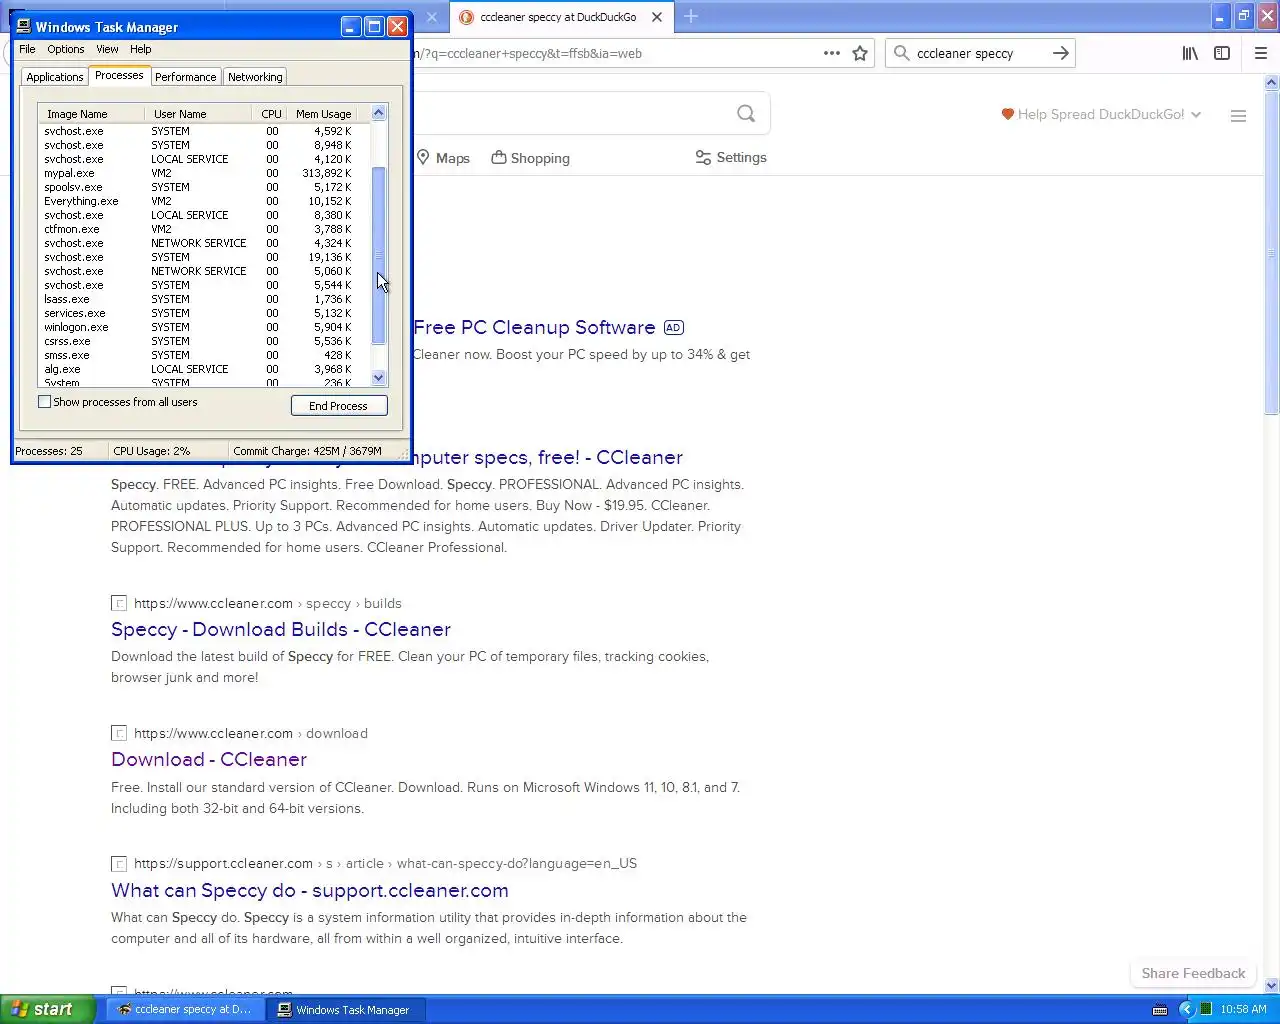Click the search go arrow in browser search box

click(x=1060, y=53)
